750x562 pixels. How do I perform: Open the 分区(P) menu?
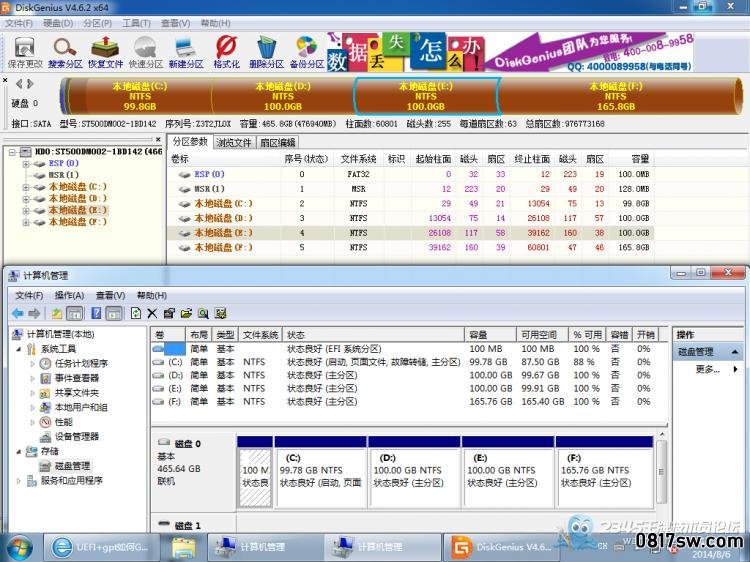pyautogui.click(x=97, y=23)
